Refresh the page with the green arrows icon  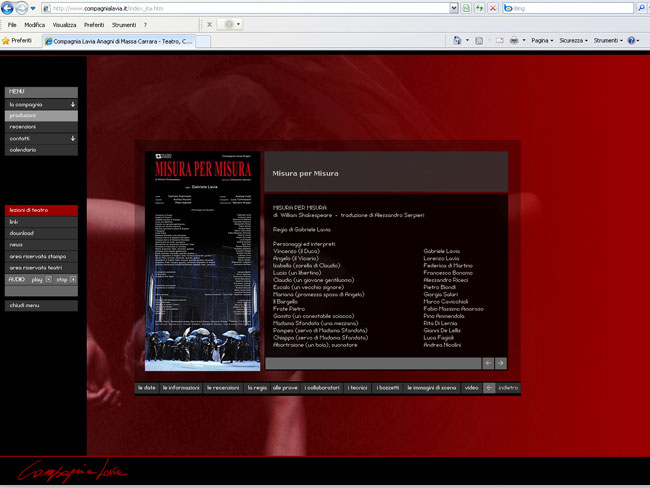pos(480,8)
